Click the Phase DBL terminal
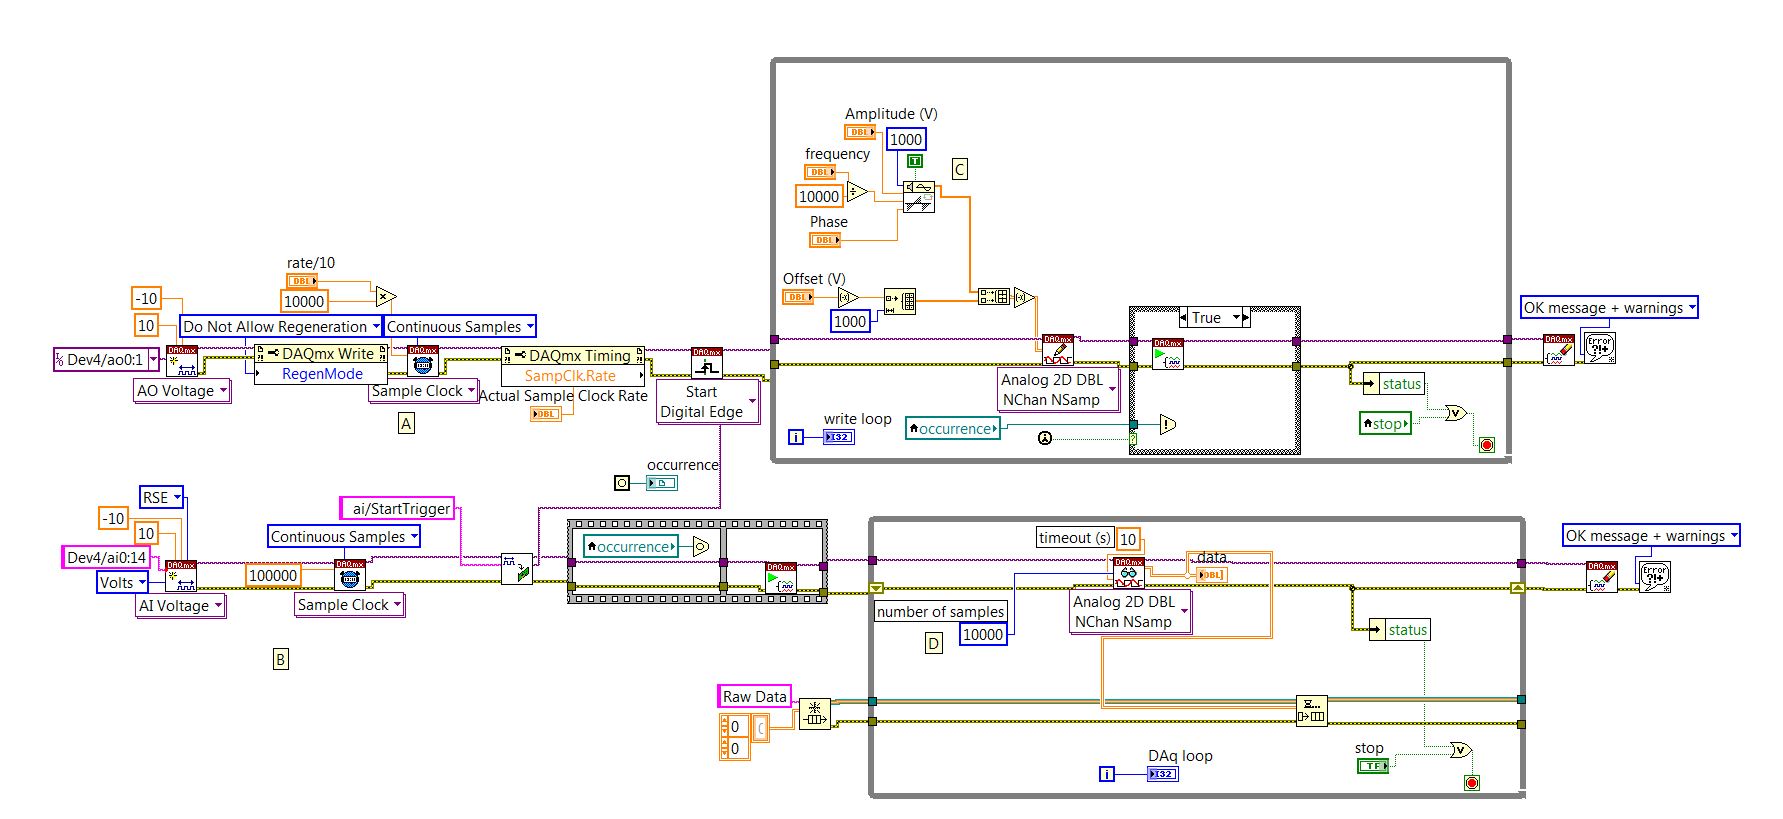This screenshot has height=819, width=1783. tap(825, 240)
